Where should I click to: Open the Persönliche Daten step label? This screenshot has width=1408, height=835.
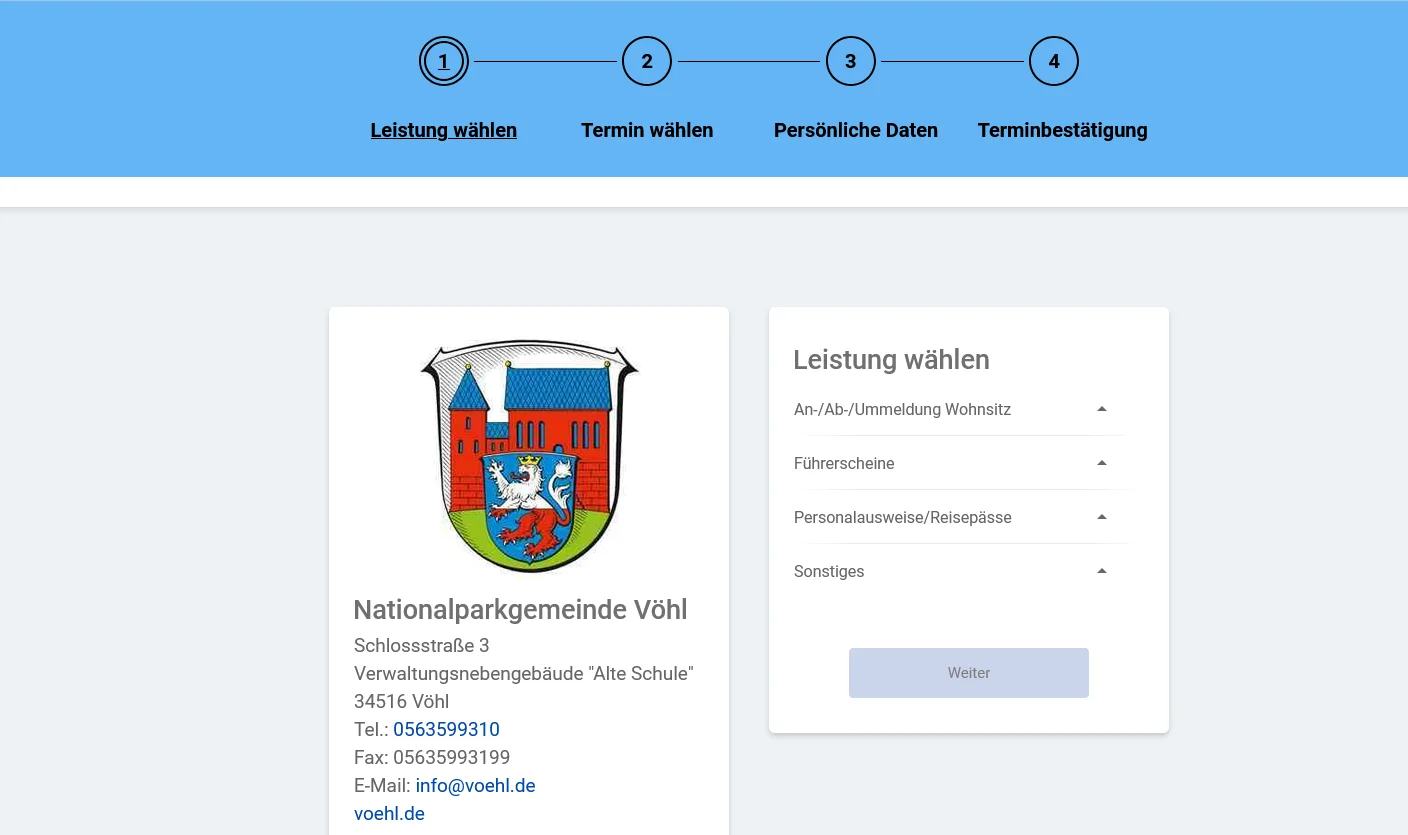coord(856,130)
